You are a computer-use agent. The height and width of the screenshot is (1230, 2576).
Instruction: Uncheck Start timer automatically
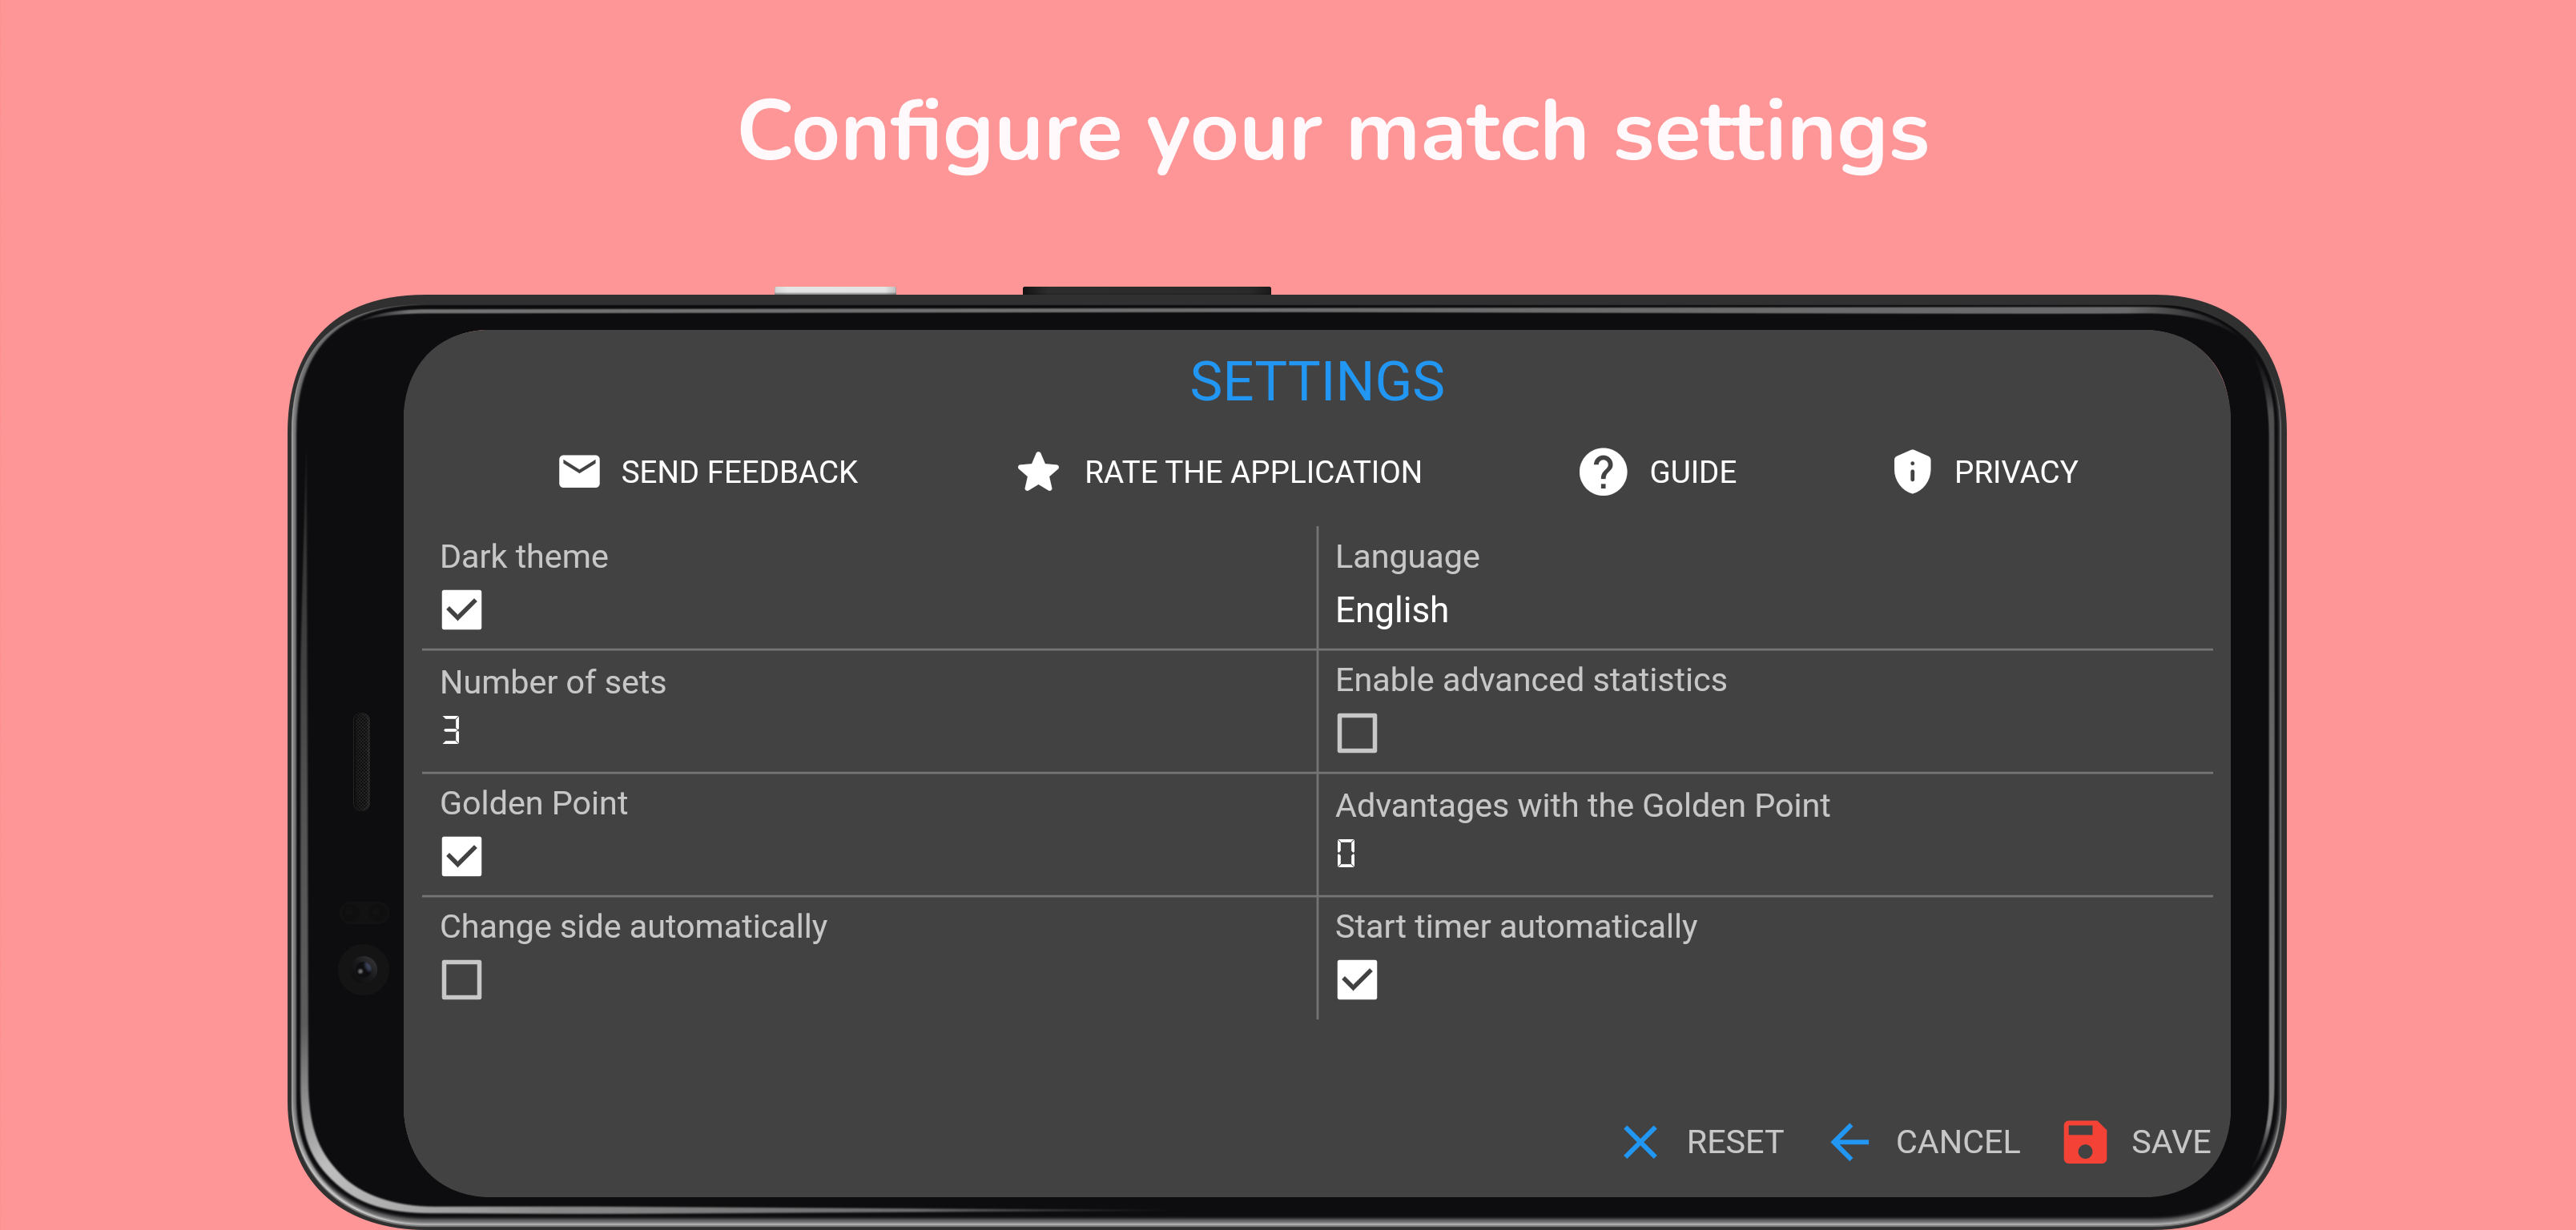pos(1356,979)
